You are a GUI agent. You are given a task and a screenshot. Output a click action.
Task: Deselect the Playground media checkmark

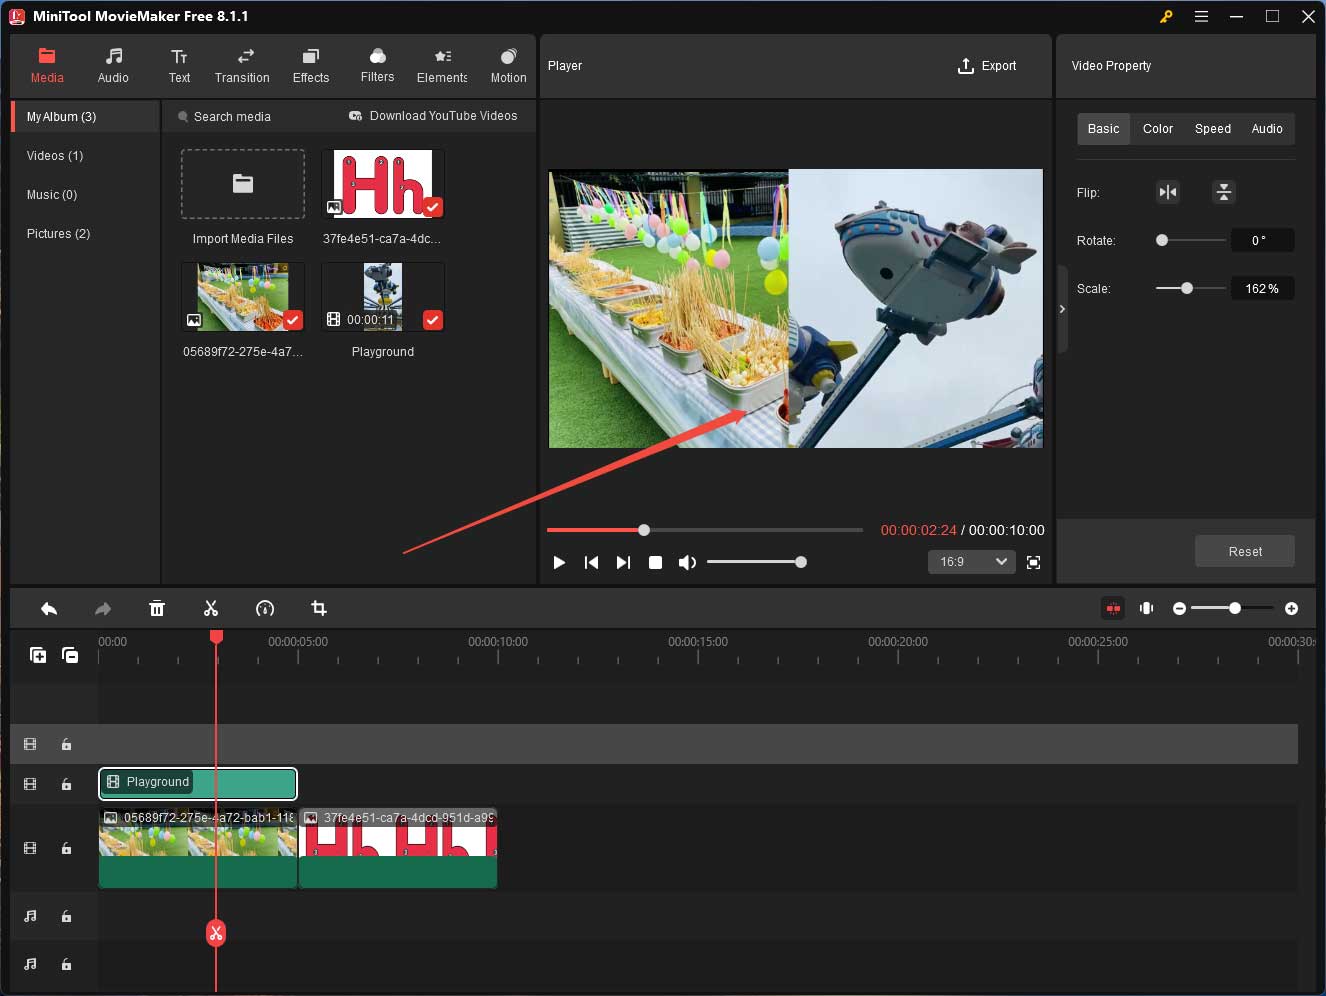(x=432, y=320)
